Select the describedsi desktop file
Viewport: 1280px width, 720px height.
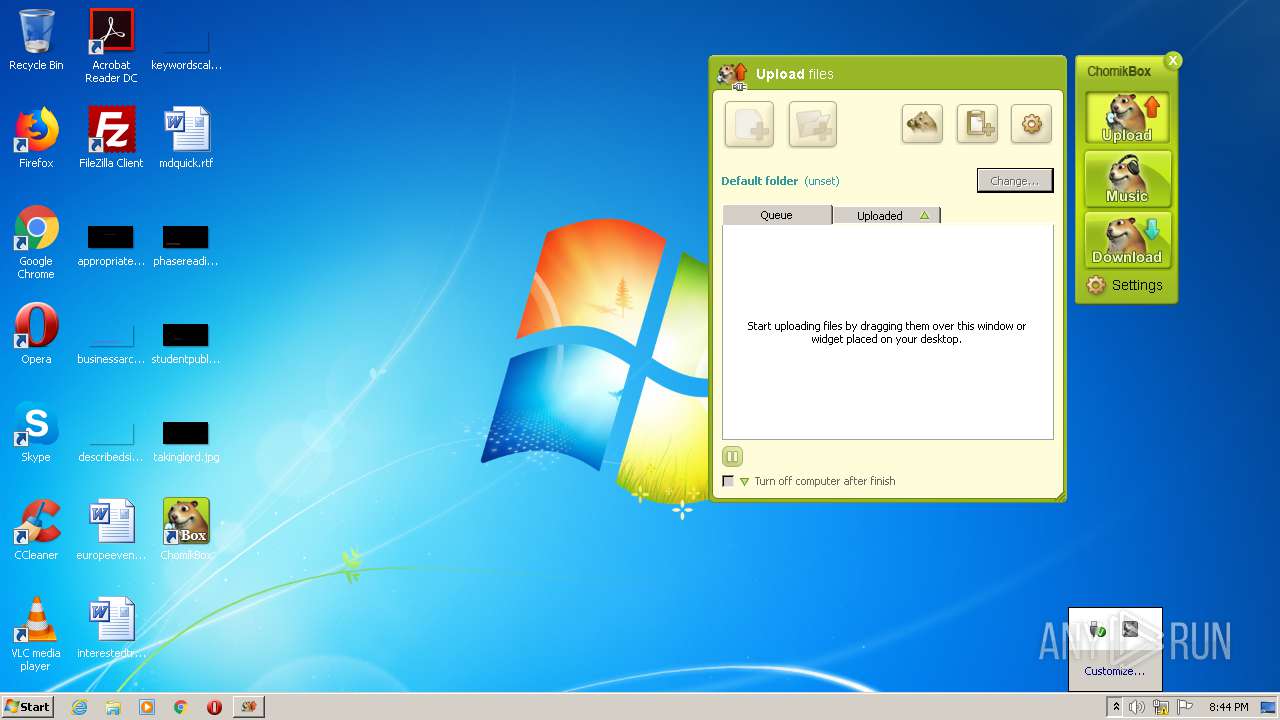coord(111,441)
